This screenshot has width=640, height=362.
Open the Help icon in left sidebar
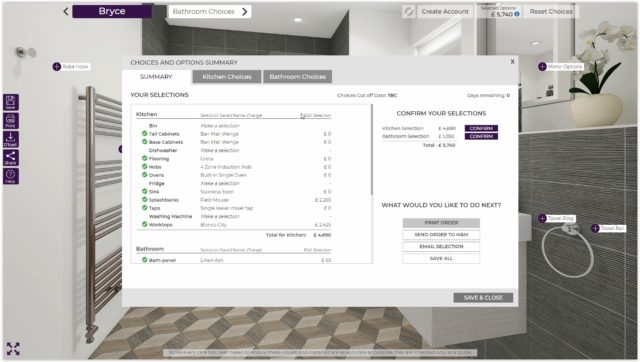coord(11,176)
